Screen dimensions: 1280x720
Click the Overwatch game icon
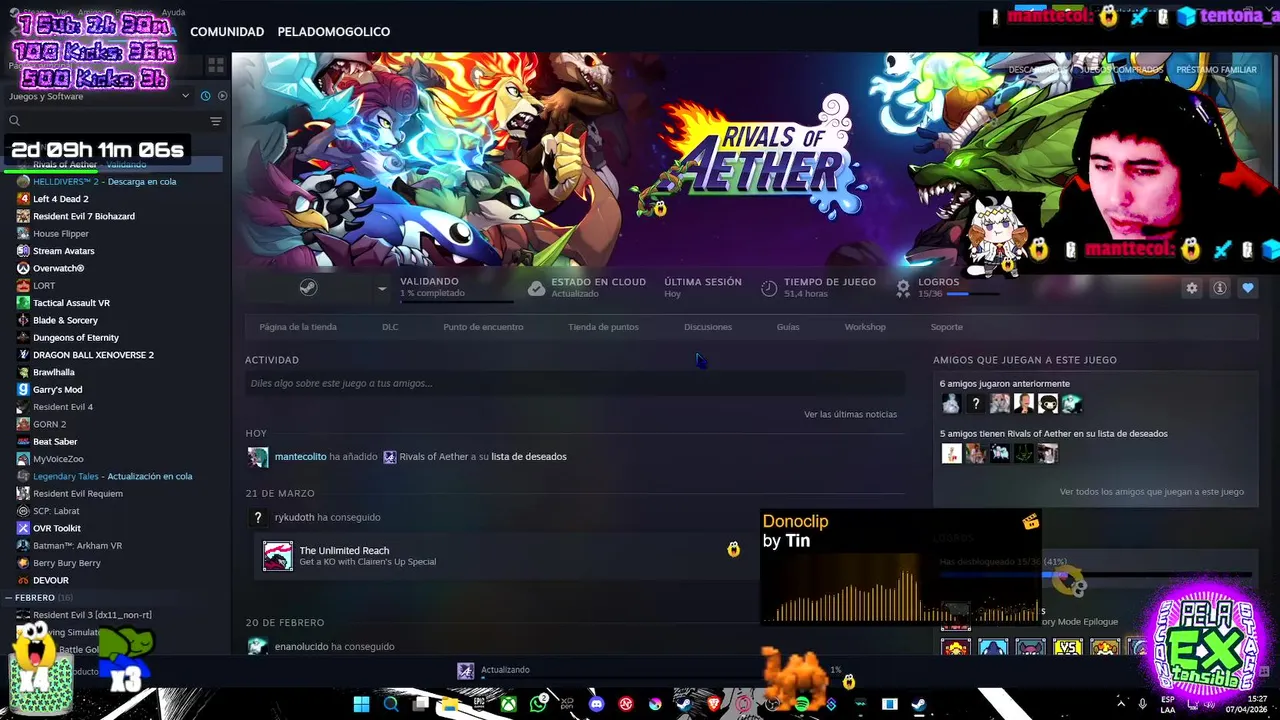point(23,268)
